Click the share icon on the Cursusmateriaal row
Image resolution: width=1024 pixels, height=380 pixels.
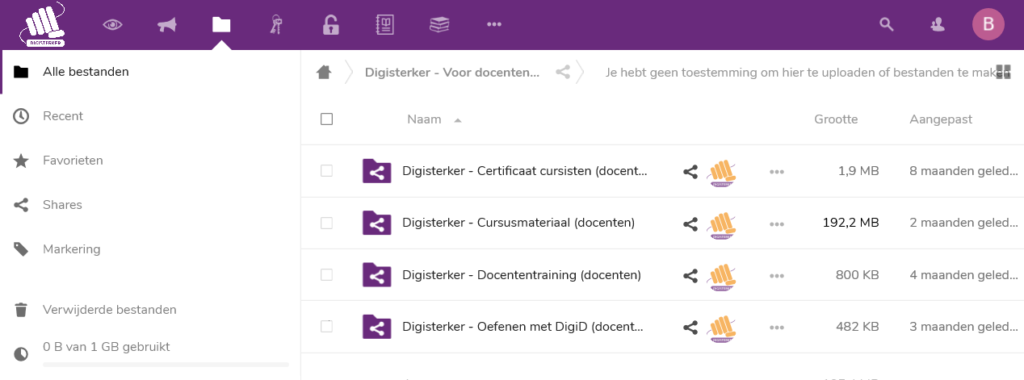point(690,224)
